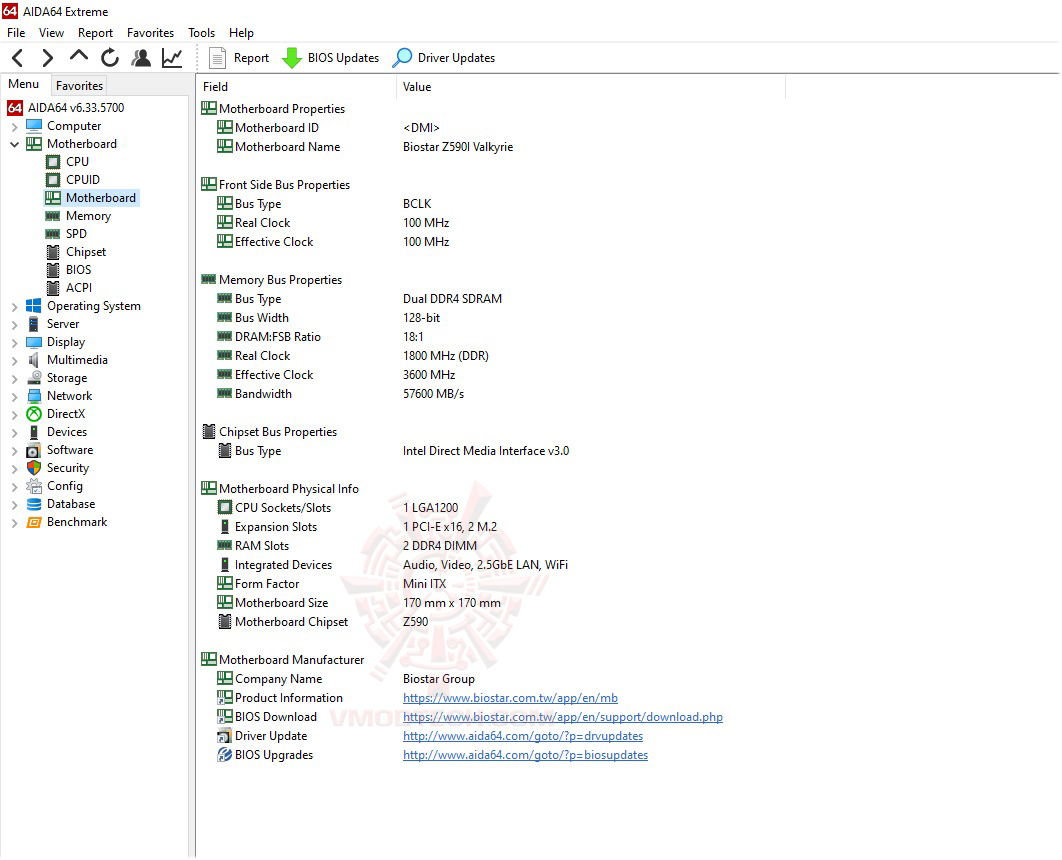
Task: Switch to the Favorites tab in sidebar
Action: 79,85
